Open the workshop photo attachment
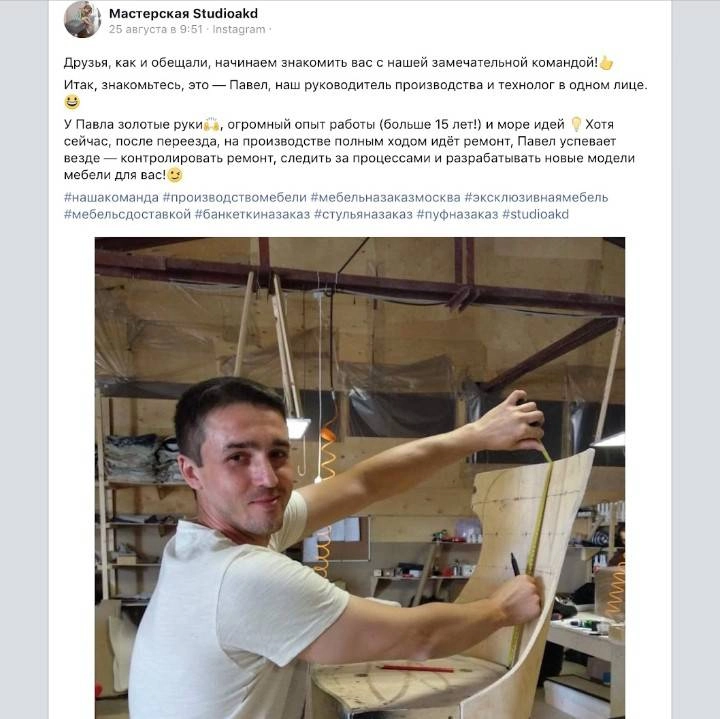Image resolution: width=720 pixels, height=719 pixels. tap(360, 477)
